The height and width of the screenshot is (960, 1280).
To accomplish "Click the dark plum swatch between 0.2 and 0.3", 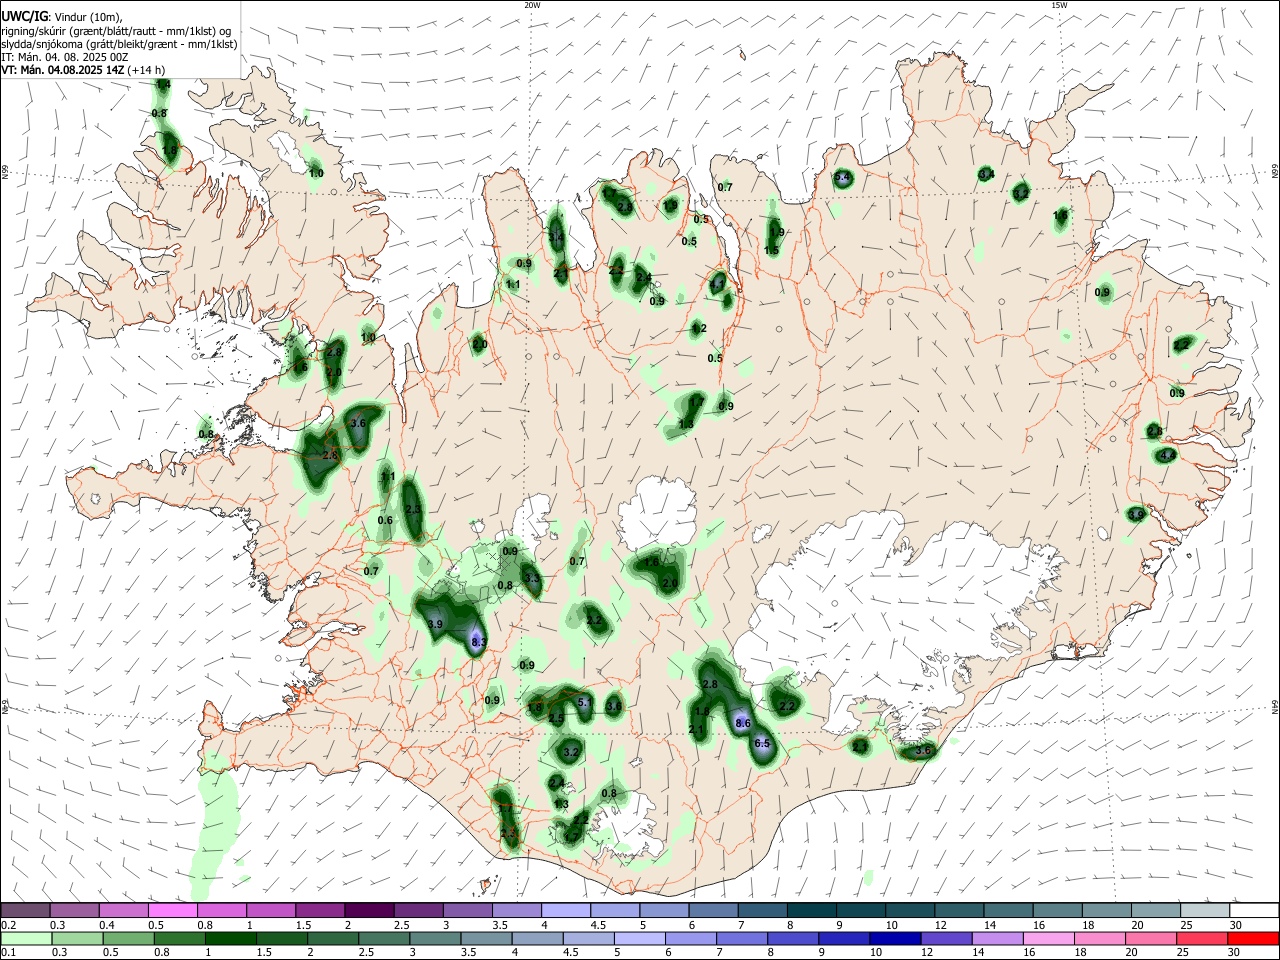I will (25, 910).
